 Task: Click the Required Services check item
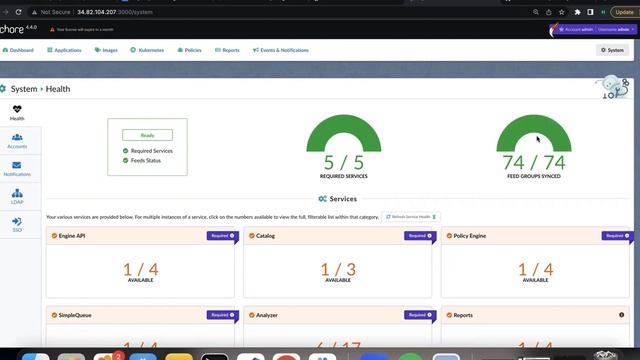coord(148,151)
